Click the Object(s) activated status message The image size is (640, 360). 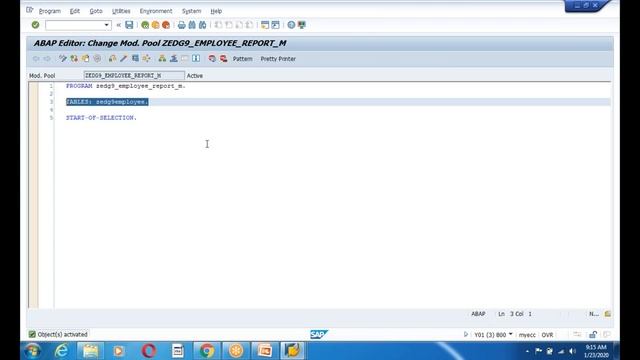[x=62, y=334]
